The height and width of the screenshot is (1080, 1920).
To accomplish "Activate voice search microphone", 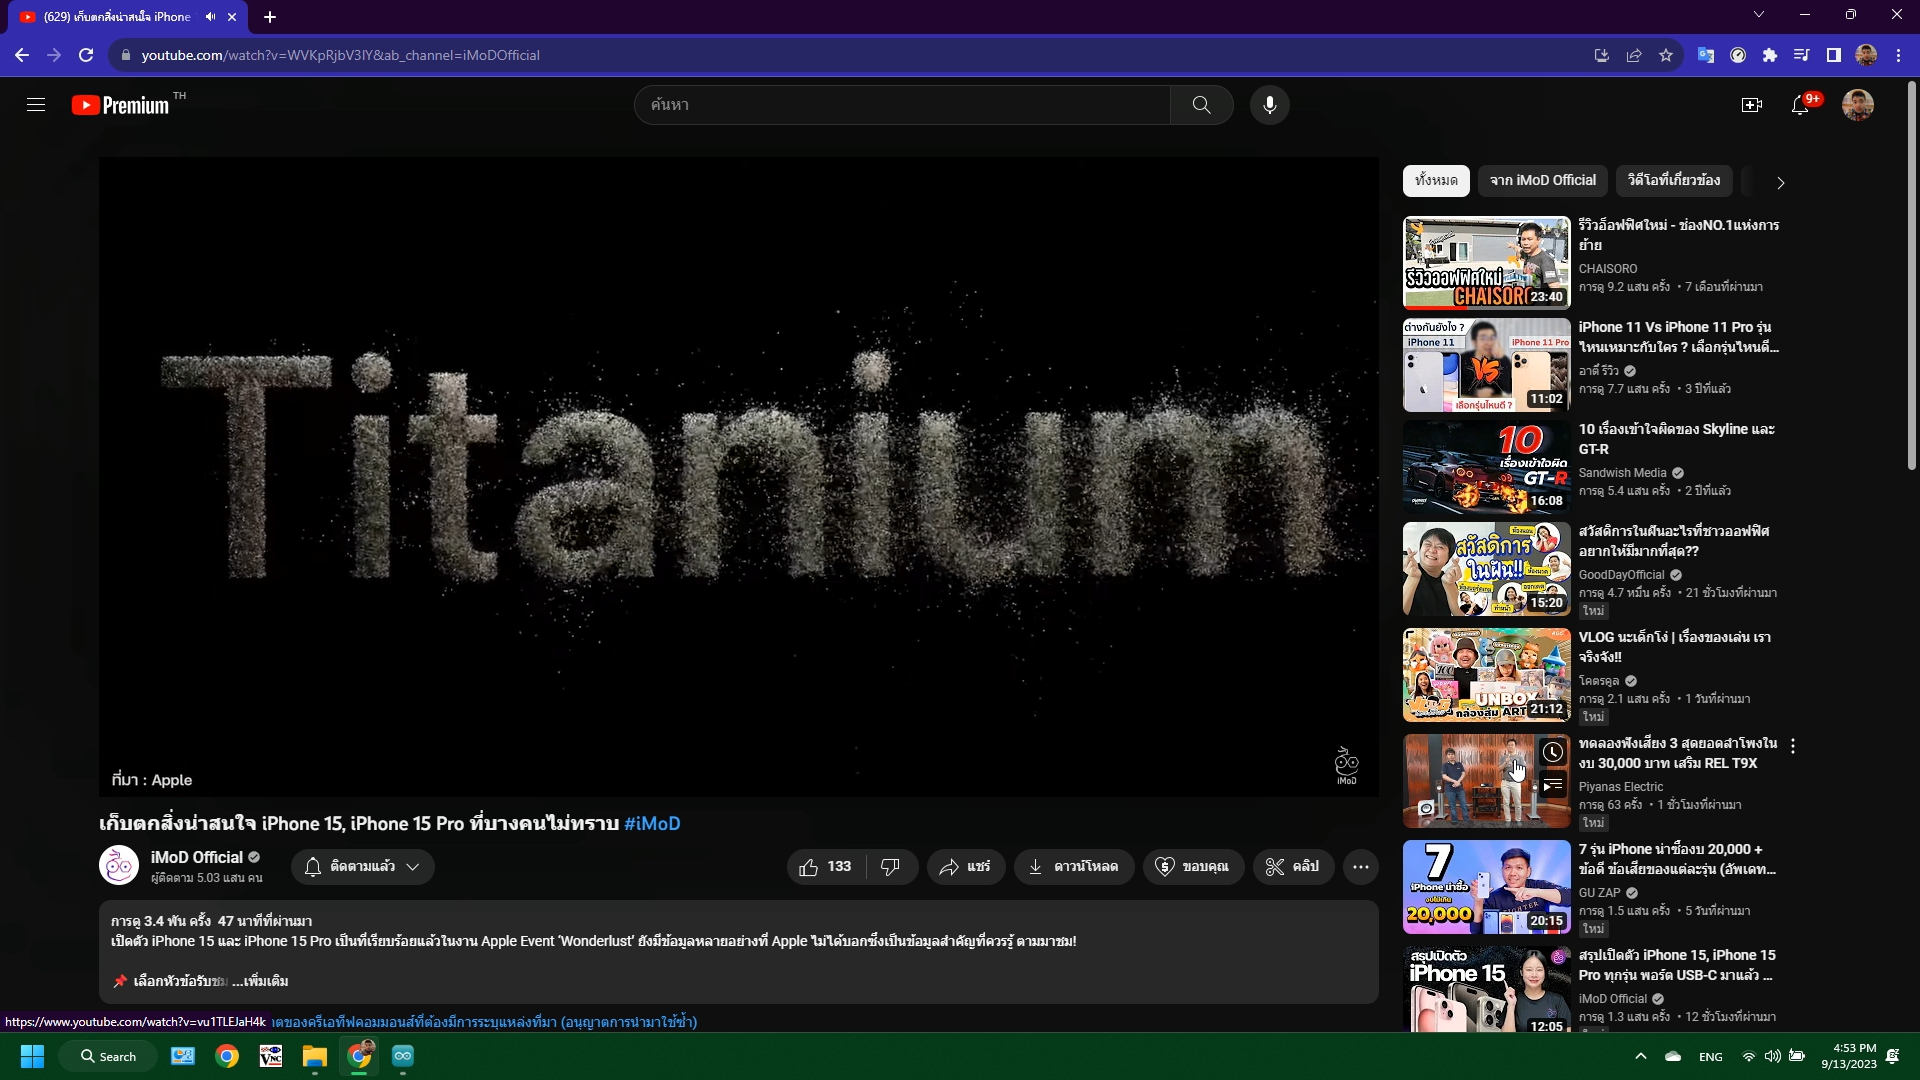I will (1269, 105).
